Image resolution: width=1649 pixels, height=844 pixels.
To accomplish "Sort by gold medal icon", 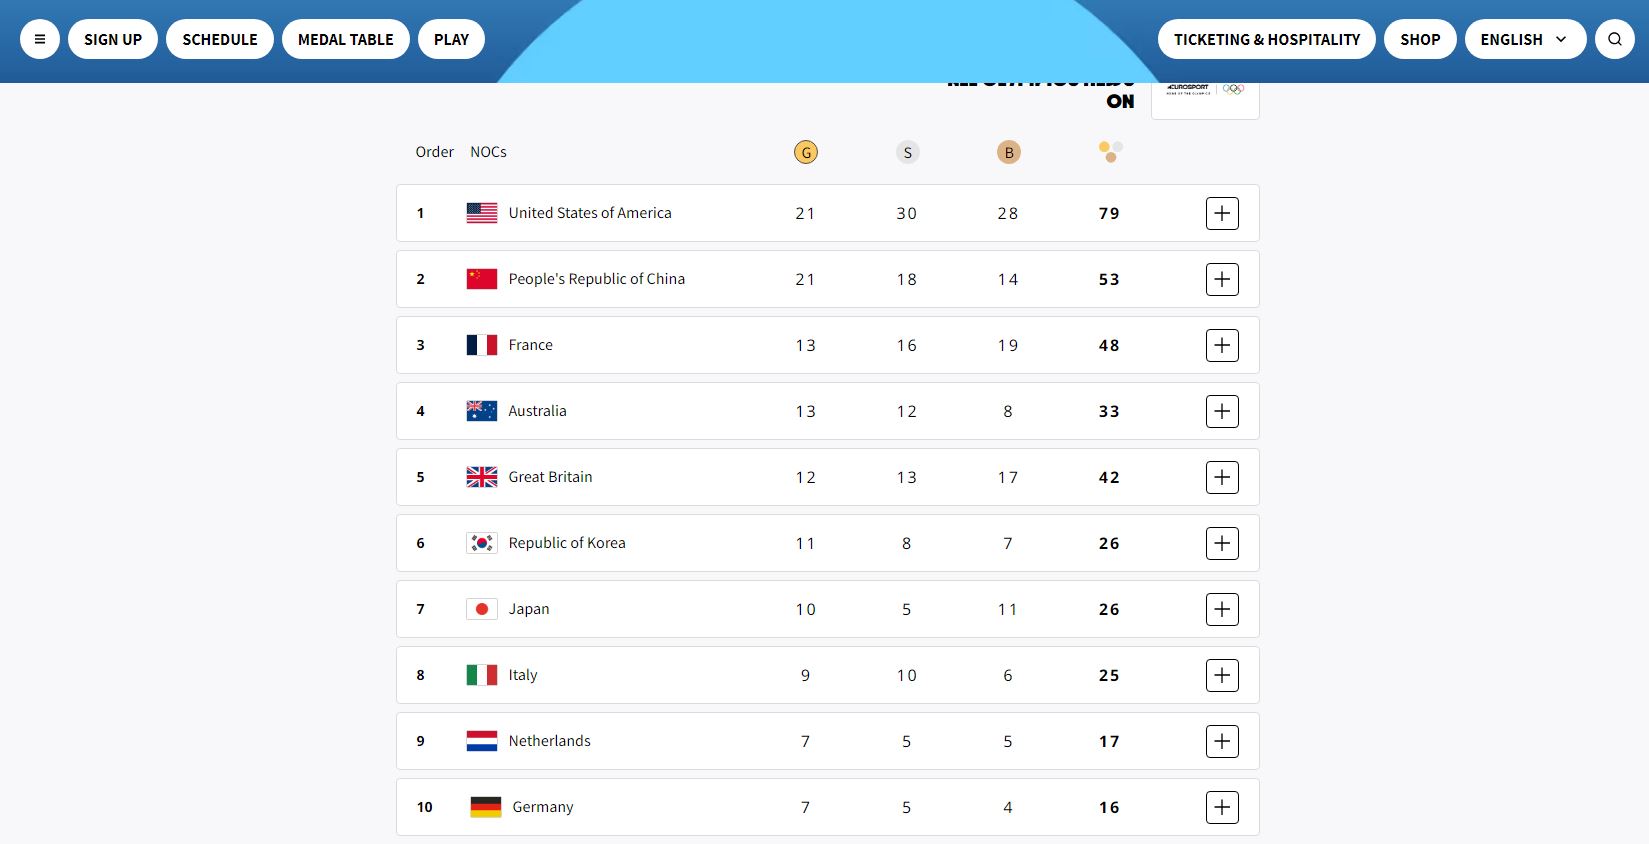I will (805, 152).
